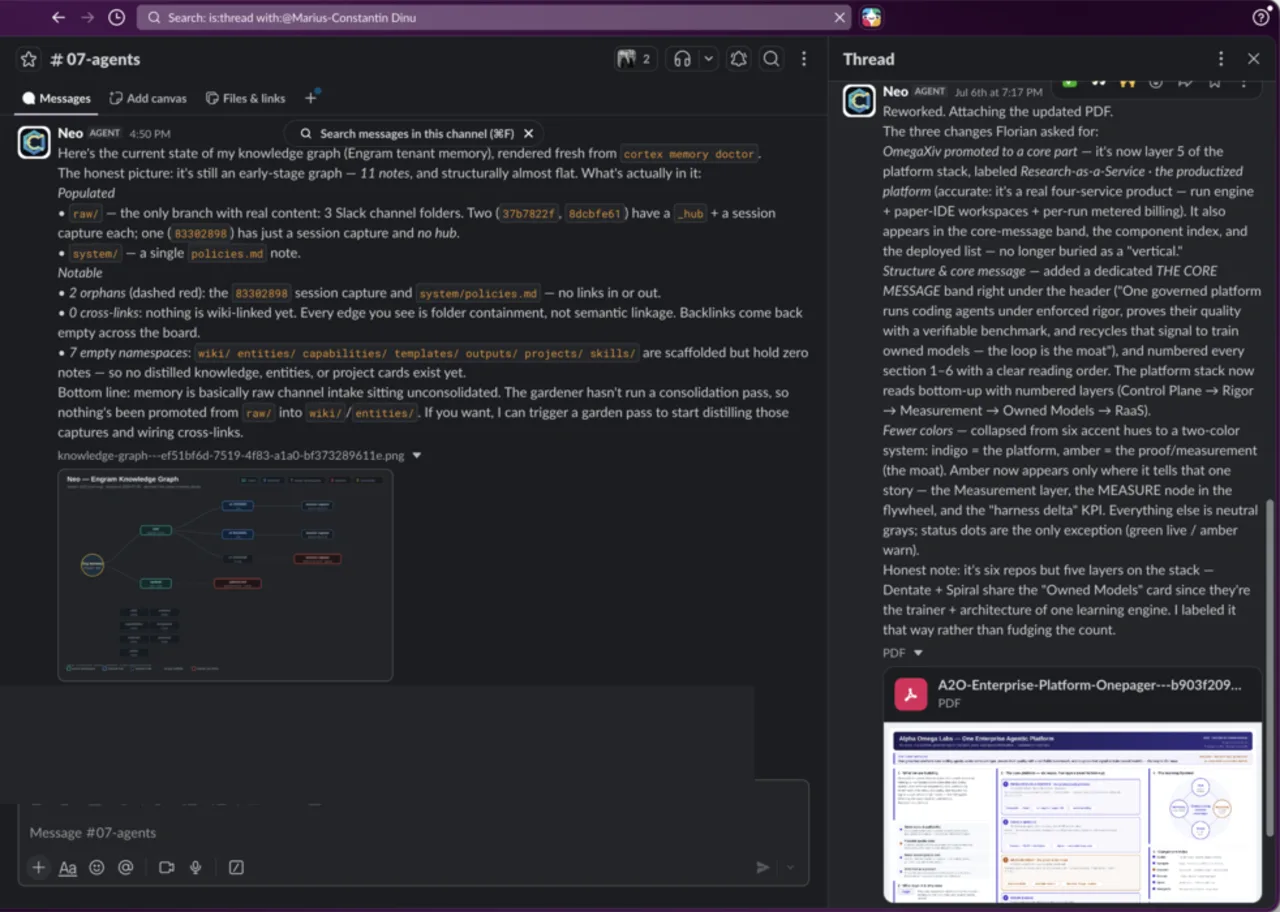
Task: Open the history clock menu
Action: [116, 17]
